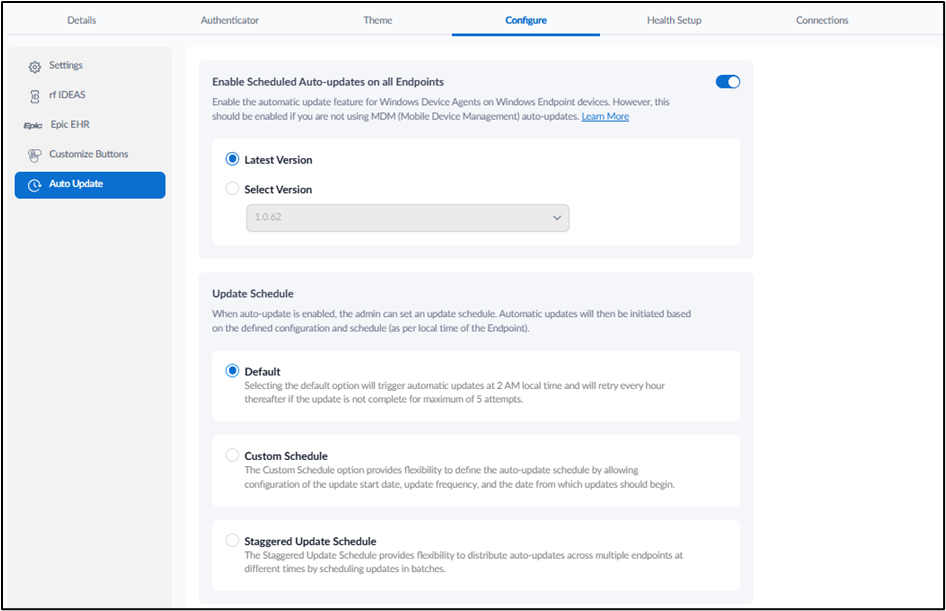Select Default update schedule radio
This screenshot has width=946, height=611.
[232, 371]
